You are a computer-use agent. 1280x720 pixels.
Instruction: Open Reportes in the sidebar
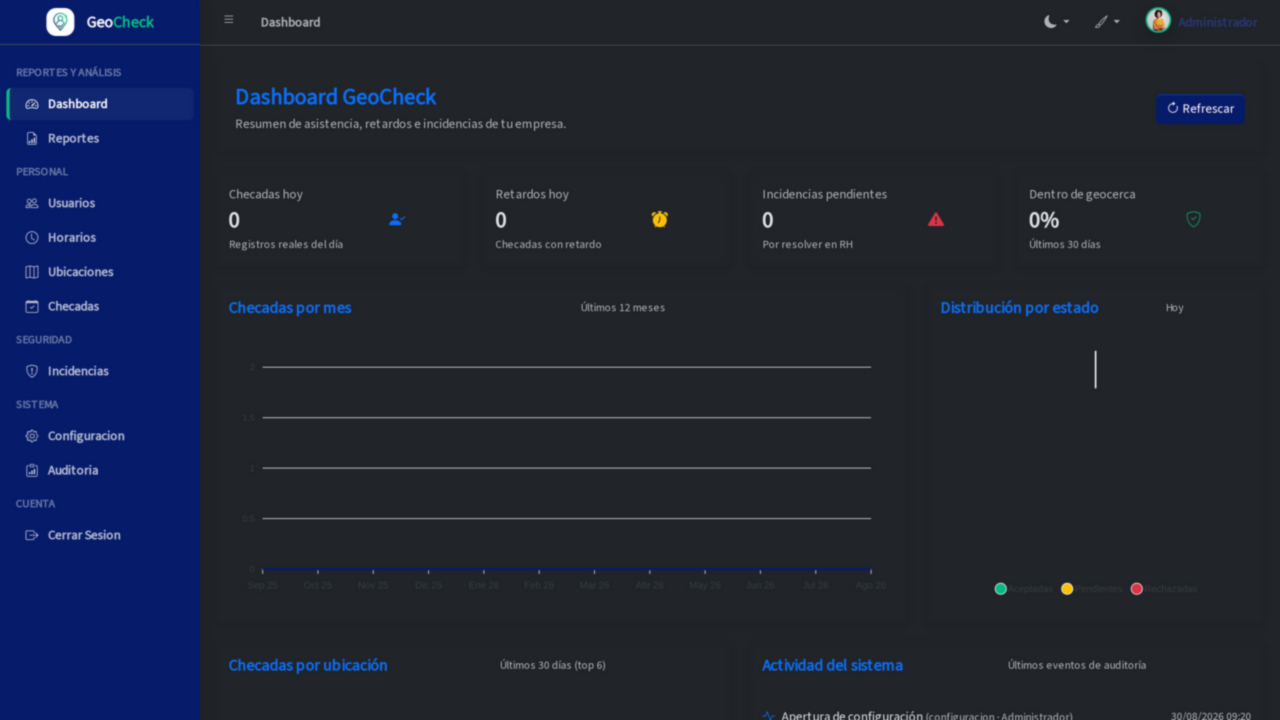(x=100, y=138)
